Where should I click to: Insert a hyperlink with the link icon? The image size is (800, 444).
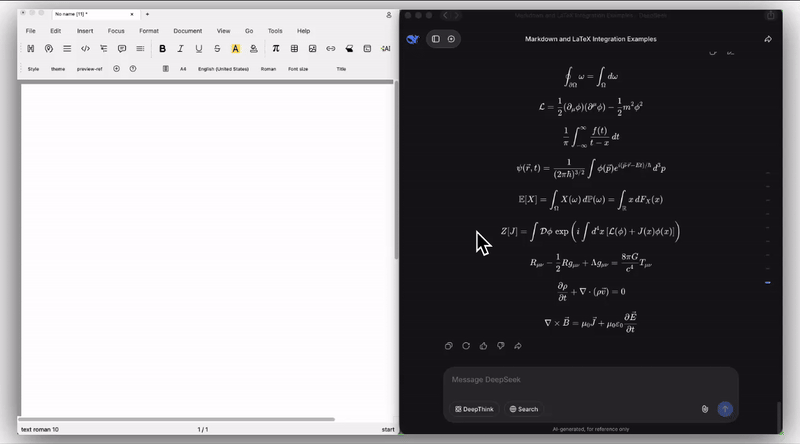point(331,48)
